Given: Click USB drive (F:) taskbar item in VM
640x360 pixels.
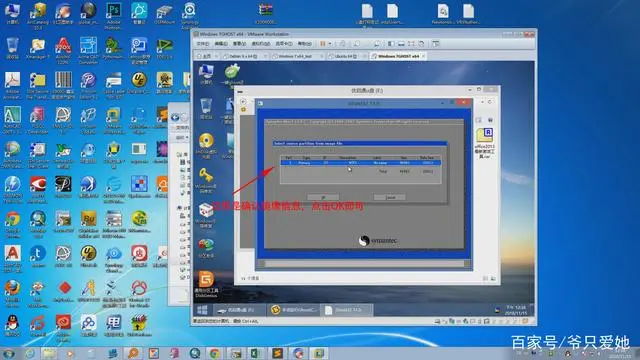Looking at the screenshot, I should 239,310.
